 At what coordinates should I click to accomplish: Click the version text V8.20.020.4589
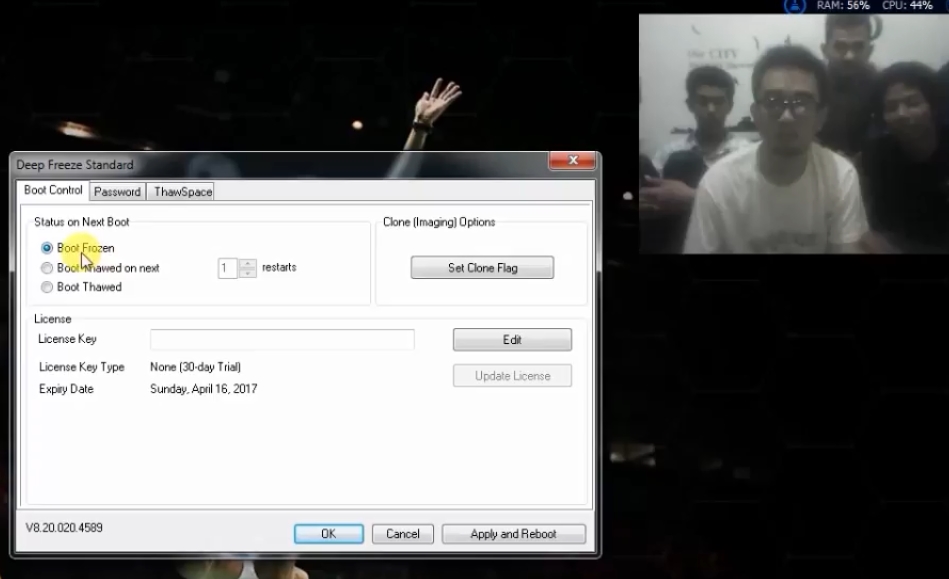click(x=64, y=528)
